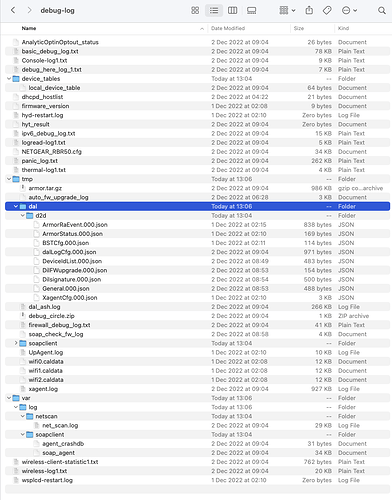Click the panic_log.txt file icon
Screen dimensions: 392x500
(16, 161)
